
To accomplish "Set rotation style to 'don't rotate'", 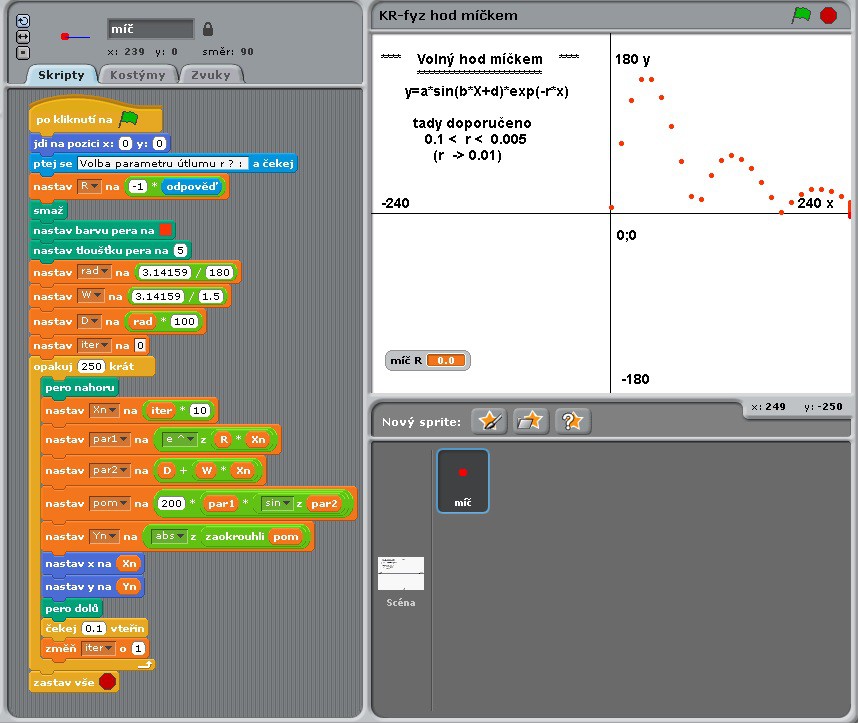I will point(23,52).
